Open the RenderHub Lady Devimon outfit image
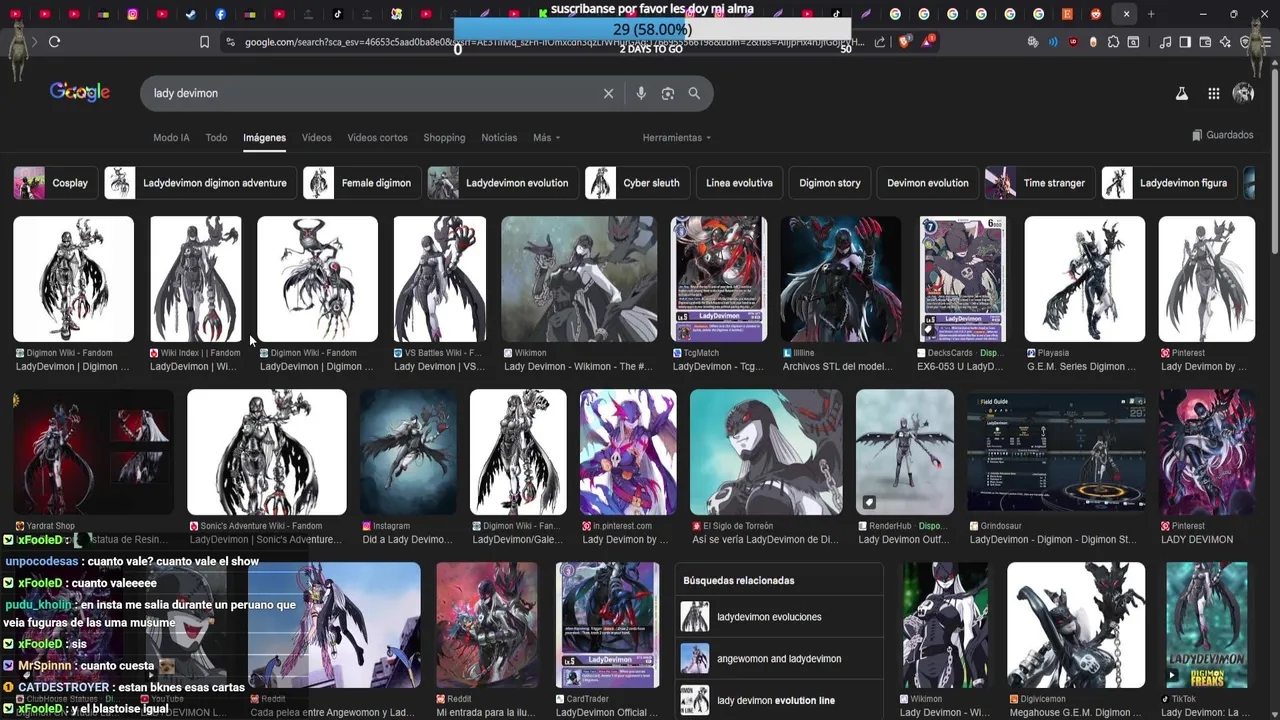Viewport: 1280px width, 720px height. (905, 452)
